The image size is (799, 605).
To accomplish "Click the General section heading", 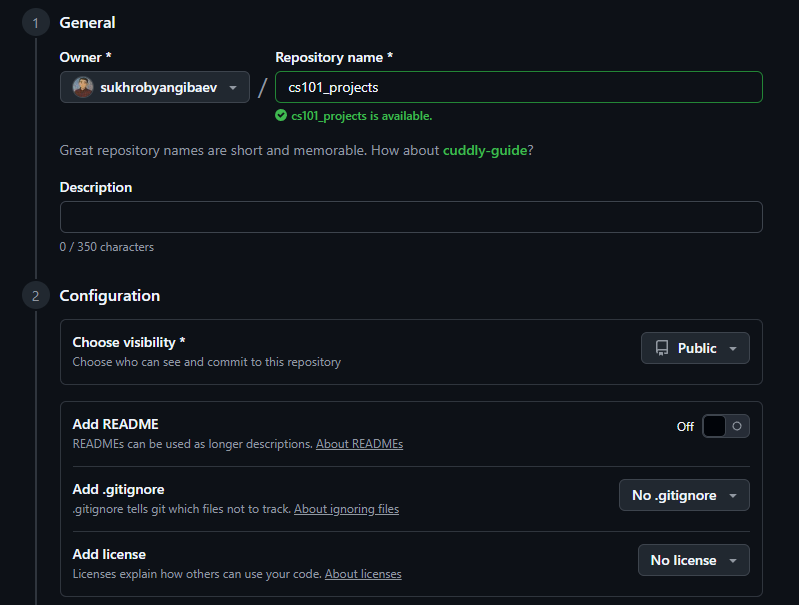I will [x=87, y=23].
